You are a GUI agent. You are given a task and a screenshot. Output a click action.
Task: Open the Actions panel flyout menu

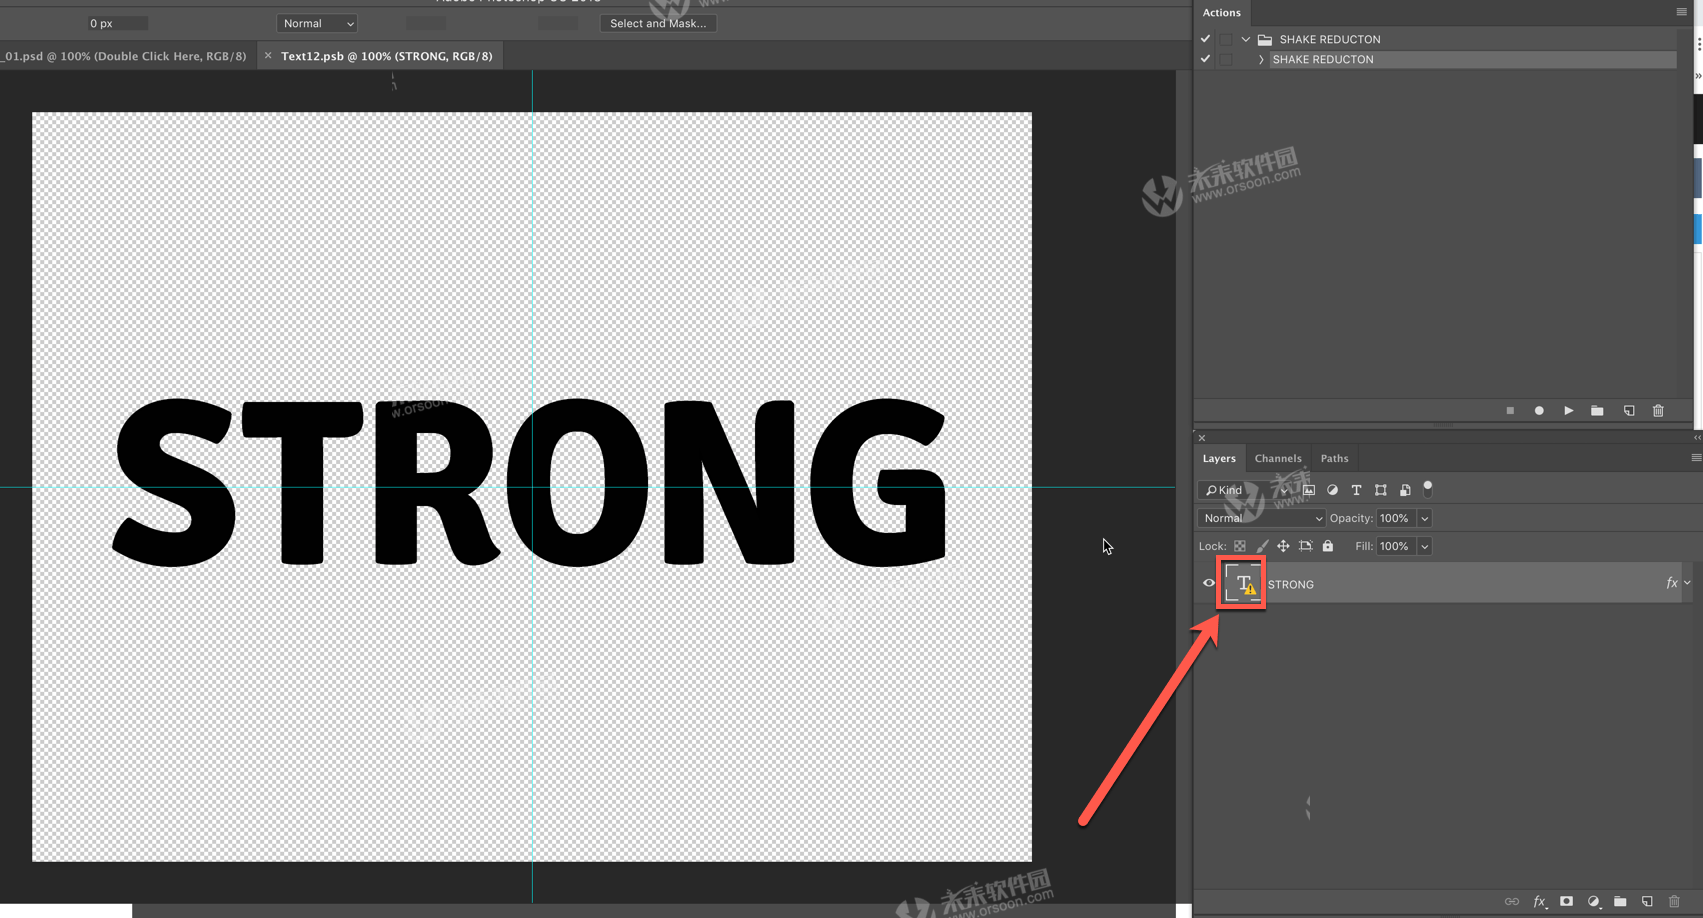(1681, 12)
